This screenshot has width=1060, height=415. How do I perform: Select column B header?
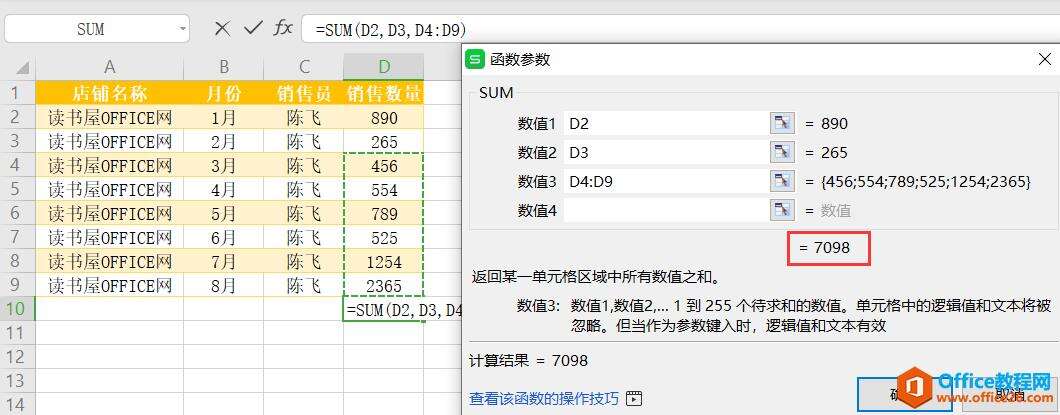point(224,67)
